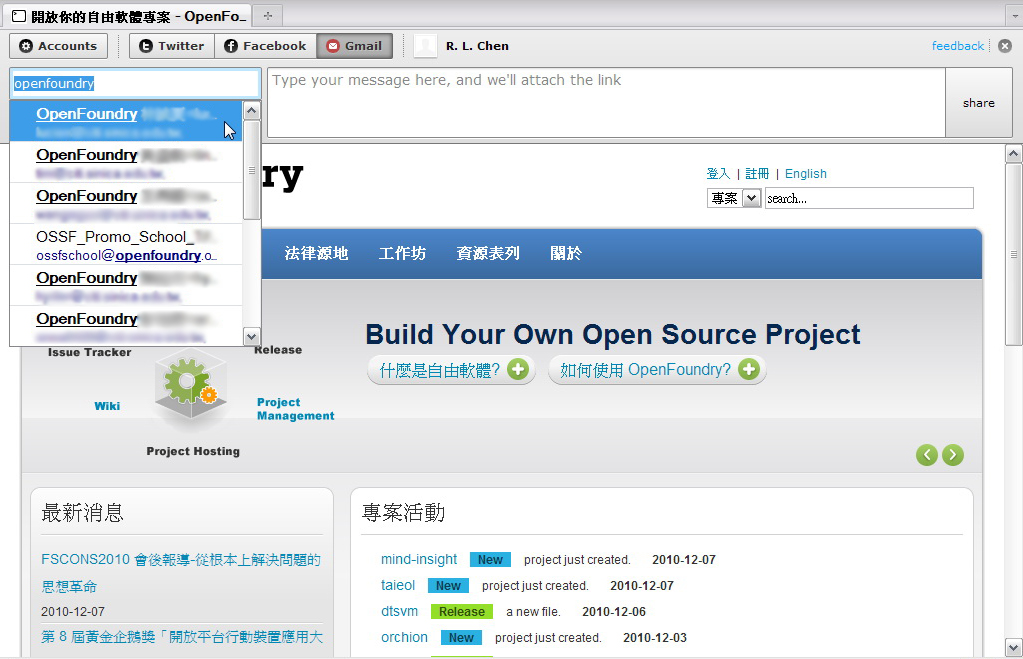The width and height of the screenshot is (1023, 659).
Task: Click the message text area
Action: [x=606, y=102]
